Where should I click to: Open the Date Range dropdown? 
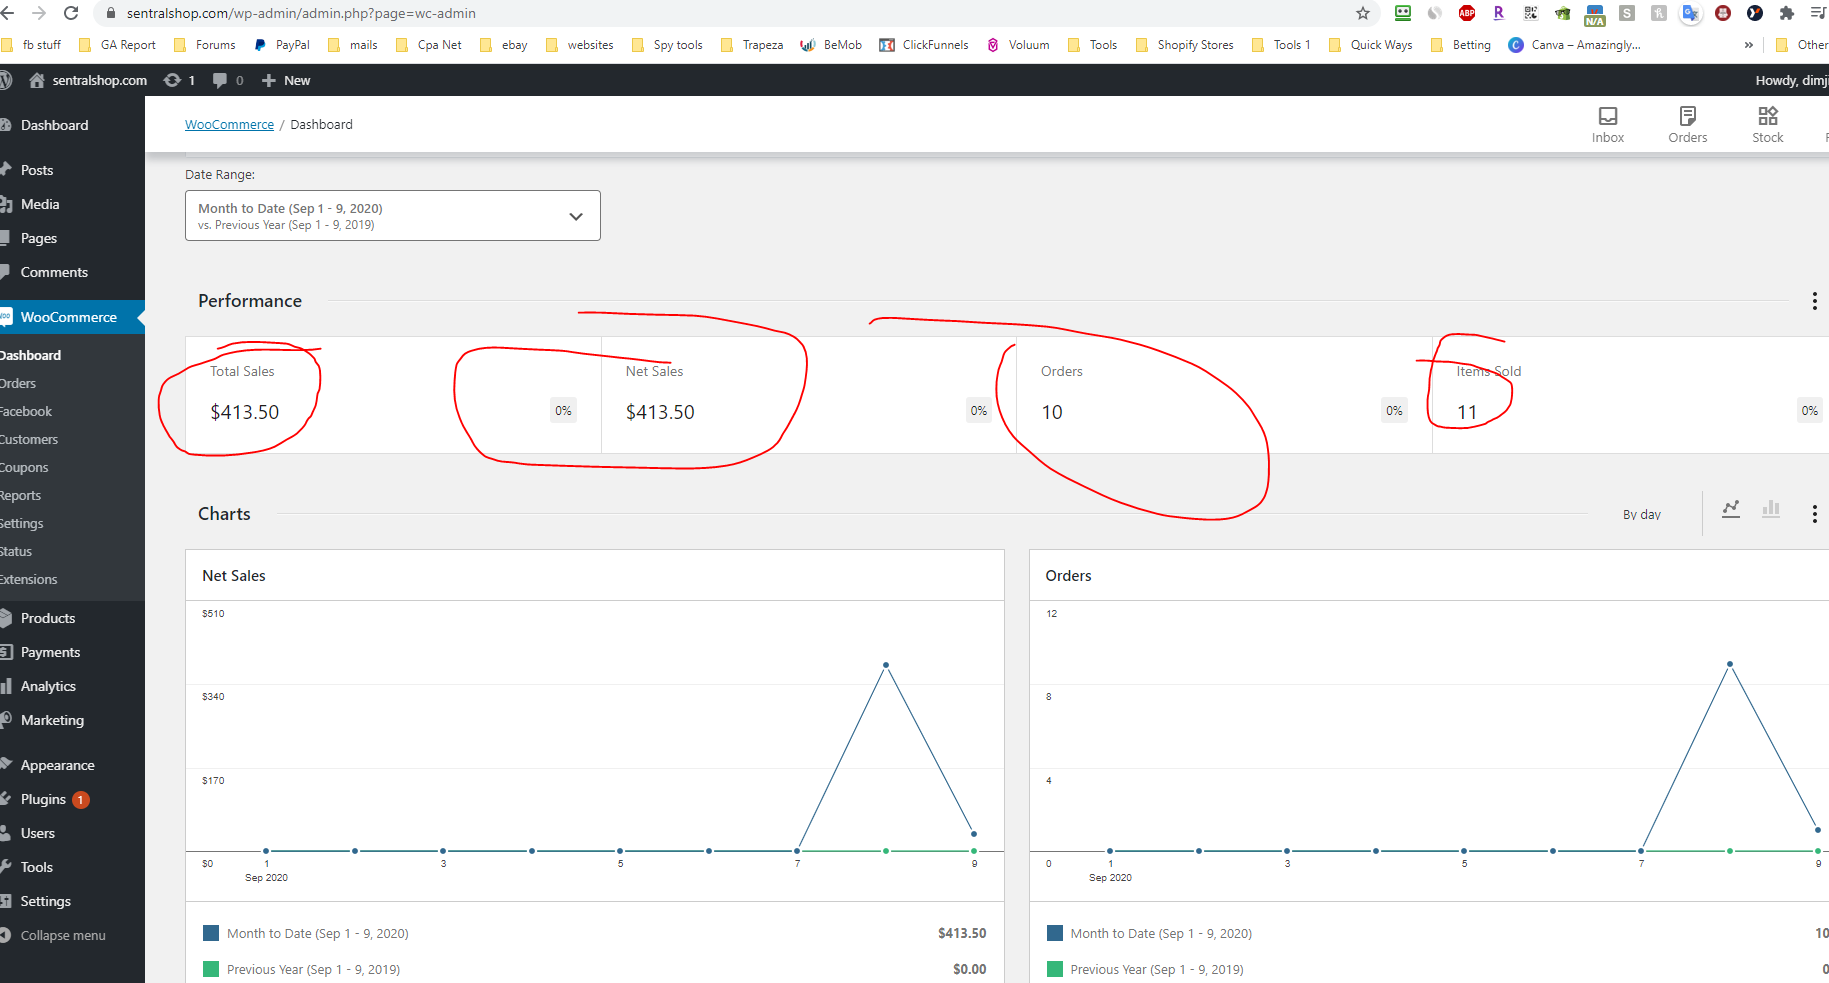pos(393,215)
